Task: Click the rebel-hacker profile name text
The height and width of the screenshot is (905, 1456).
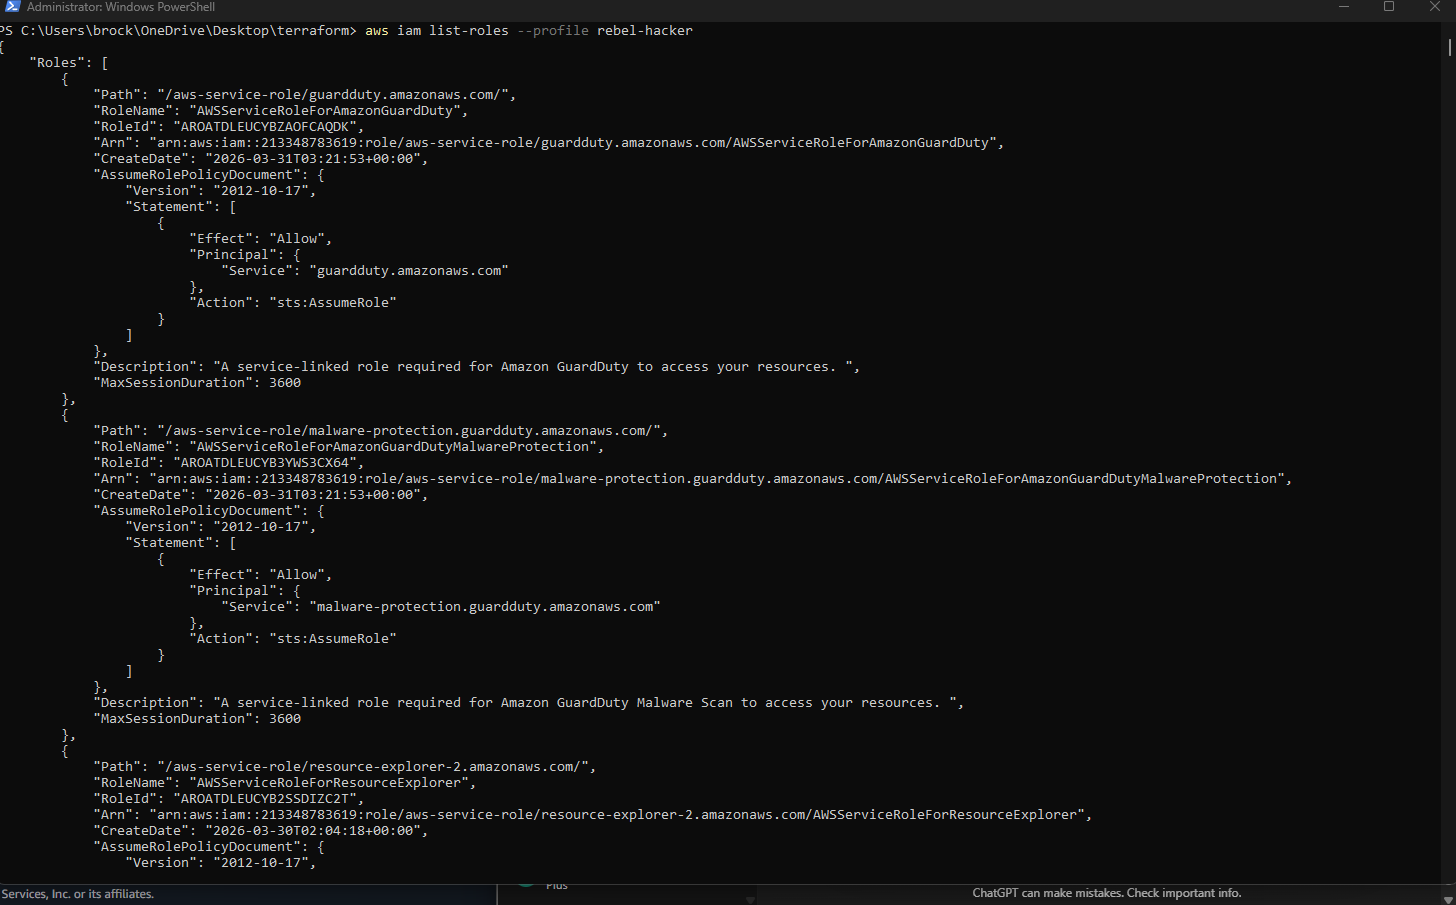Action: coord(643,30)
